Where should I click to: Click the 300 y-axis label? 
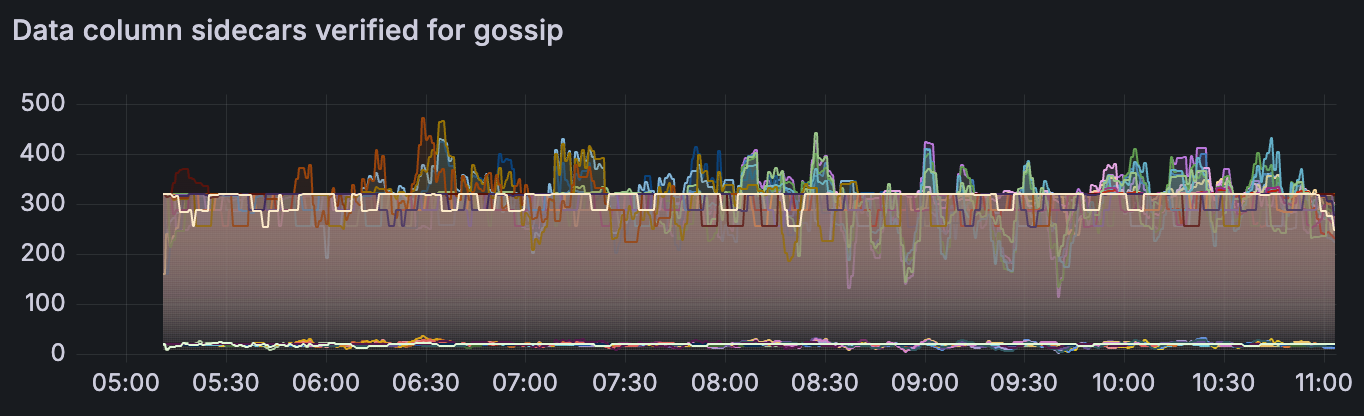pyautogui.click(x=42, y=204)
